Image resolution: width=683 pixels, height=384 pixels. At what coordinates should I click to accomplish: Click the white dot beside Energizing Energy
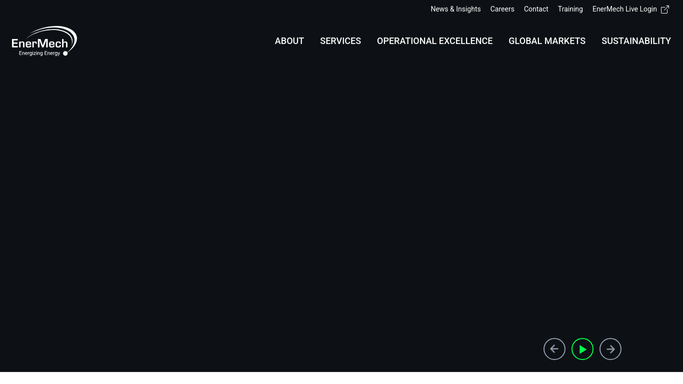pyautogui.click(x=65, y=54)
